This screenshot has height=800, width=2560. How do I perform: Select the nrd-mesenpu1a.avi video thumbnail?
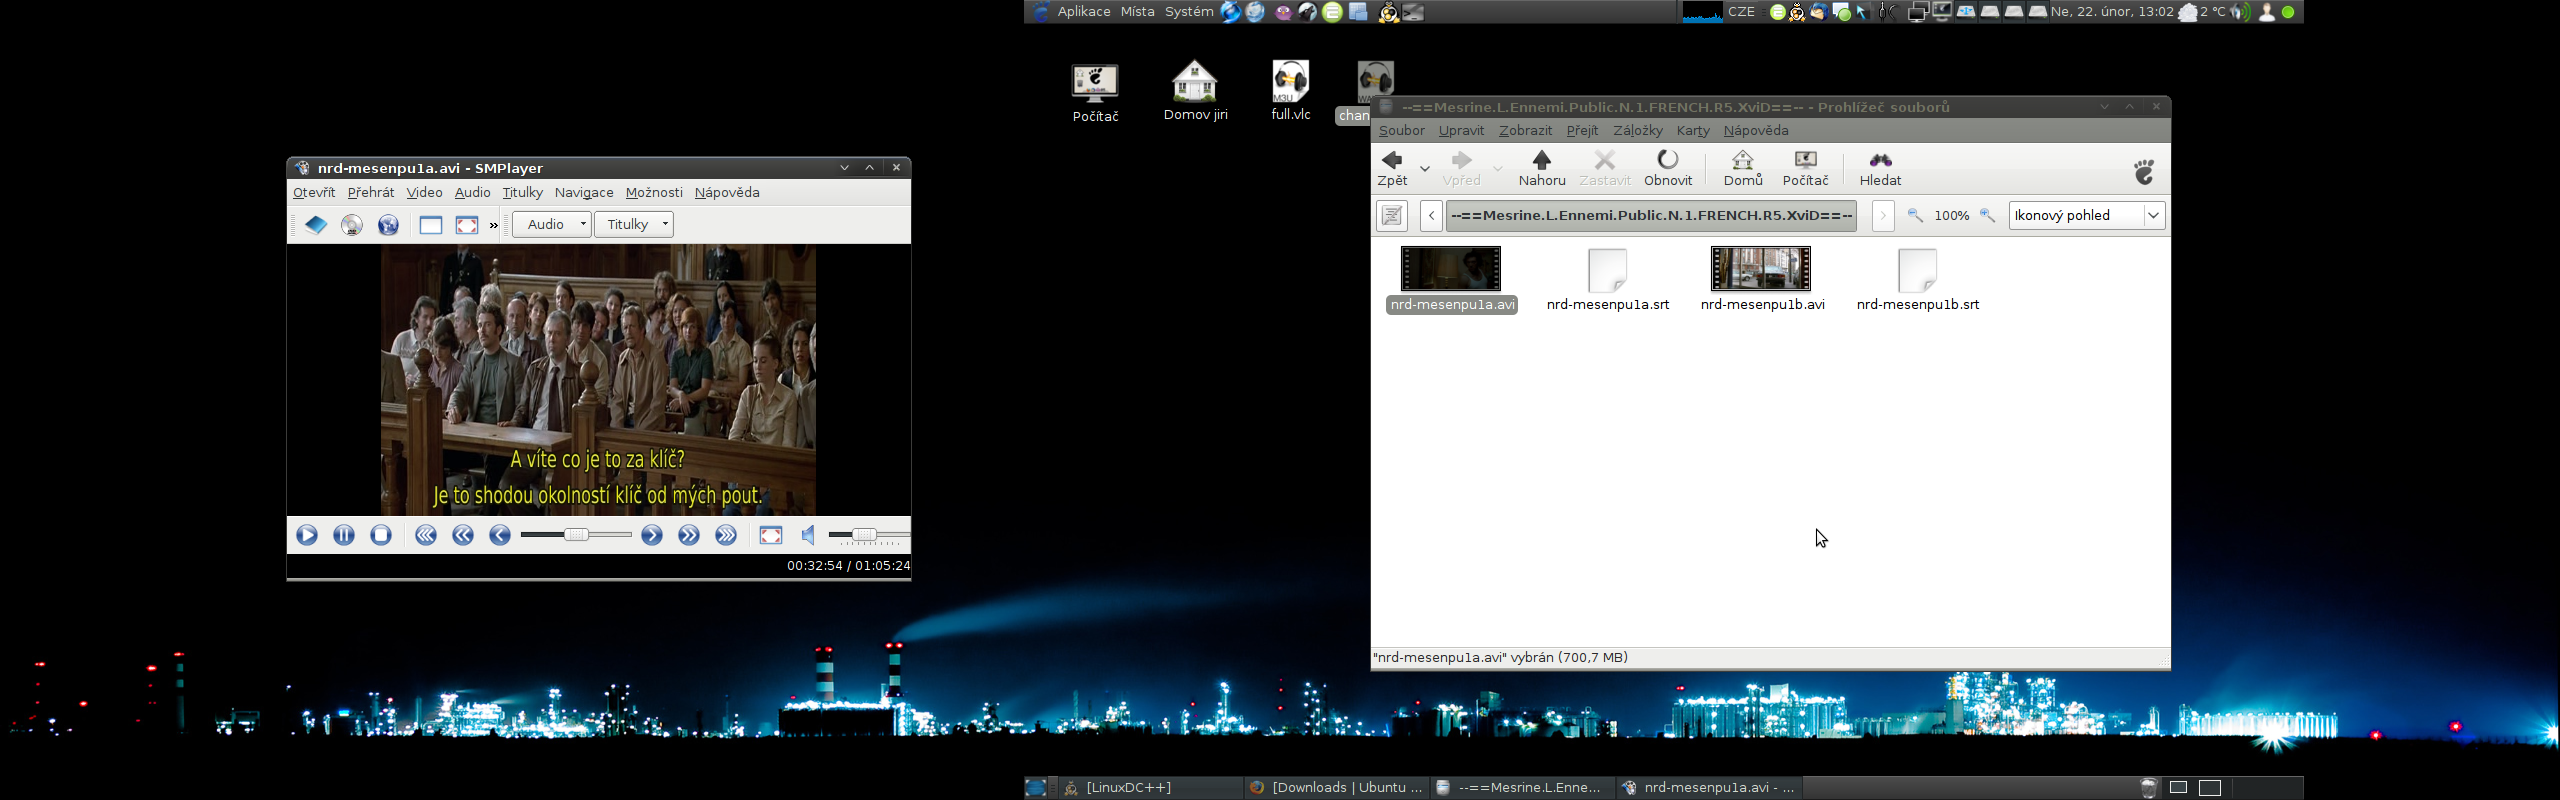click(x=1451, y=268)
